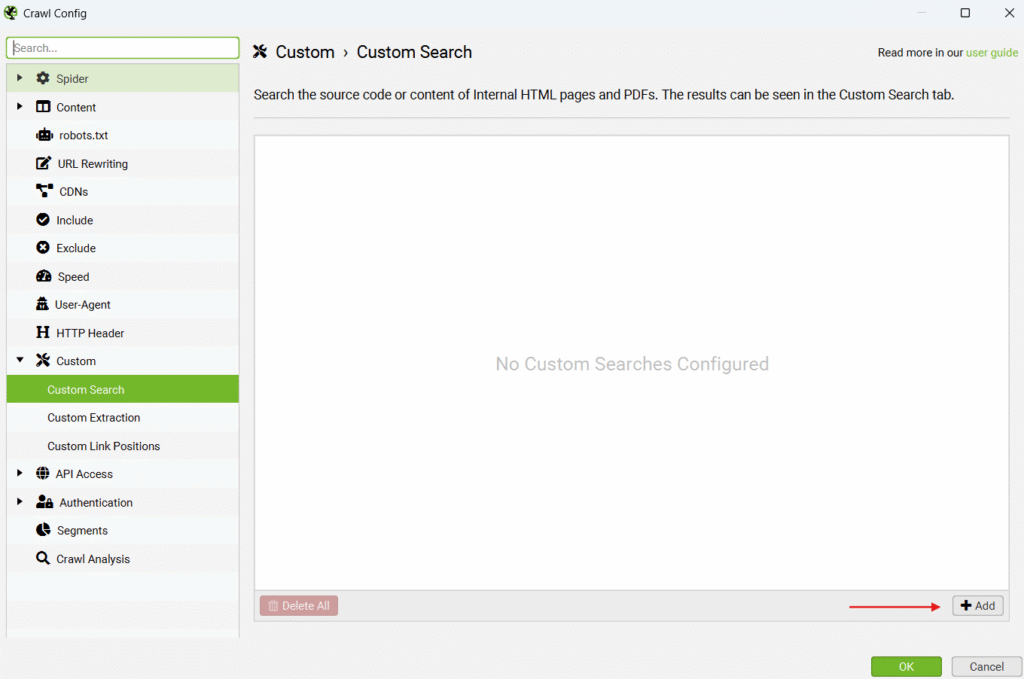Select Custom Link Positions item
Viewport: 1024px width, 679px height.
click(x=103, y=446)
